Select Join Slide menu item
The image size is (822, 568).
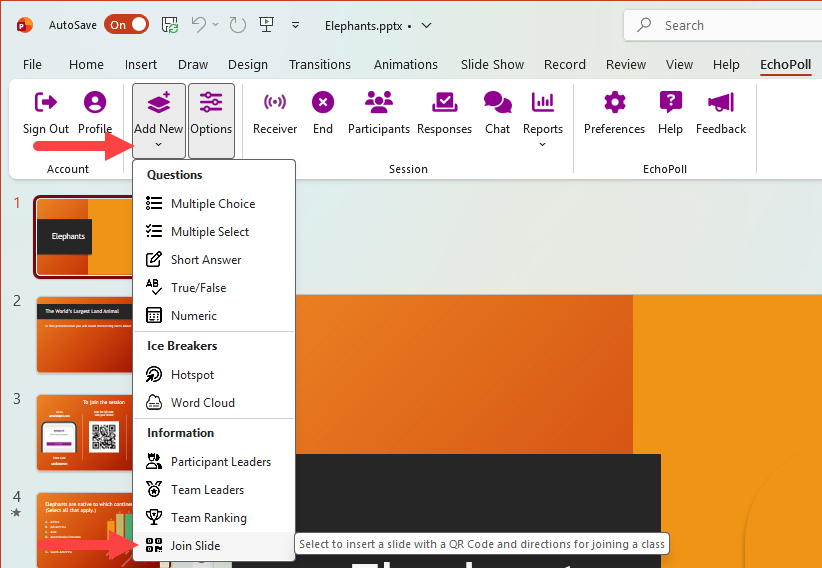coord(214,545)
